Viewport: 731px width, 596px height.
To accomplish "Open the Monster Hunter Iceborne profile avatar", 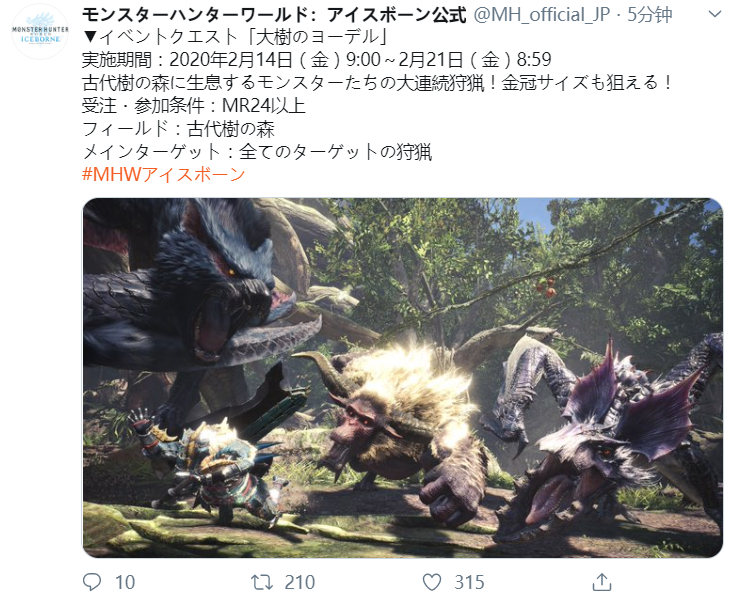I will point(40,31).
